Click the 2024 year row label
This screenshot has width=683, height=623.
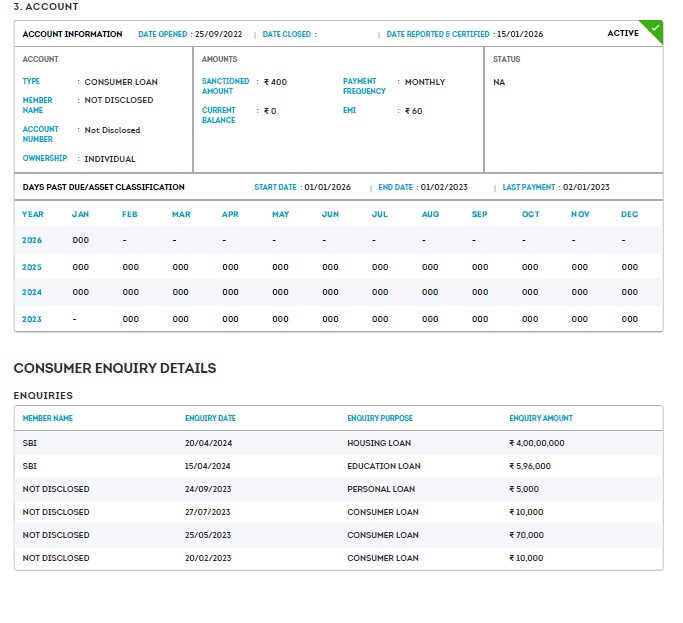[x=33, y=293]
